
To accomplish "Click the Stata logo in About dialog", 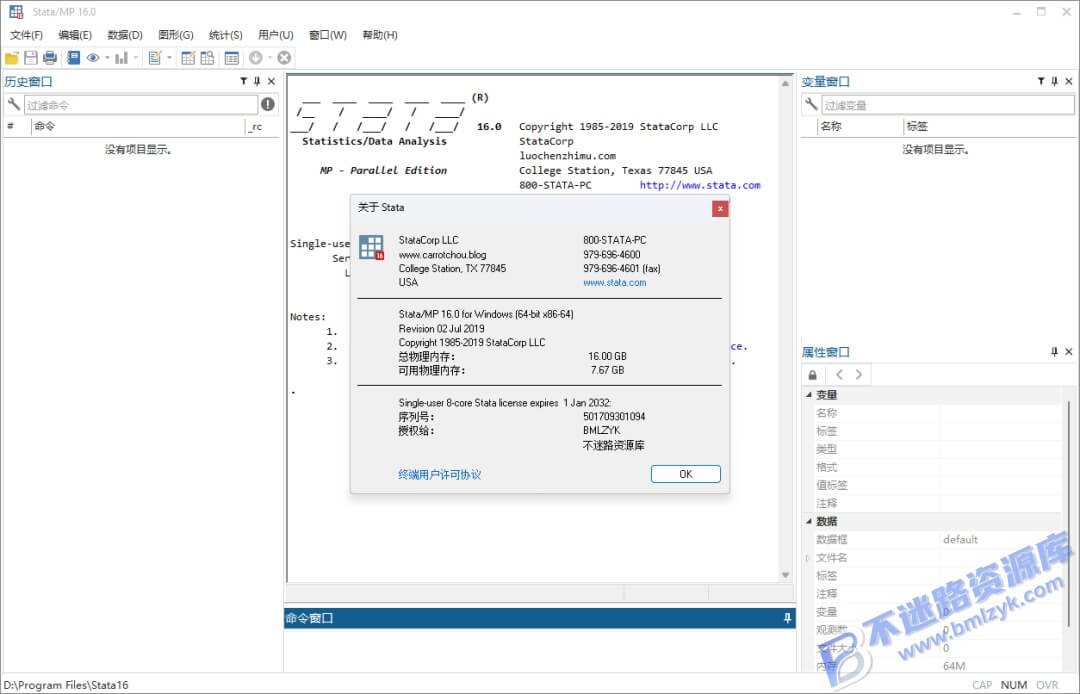I will pyautogui.click(x=371, y=247).
